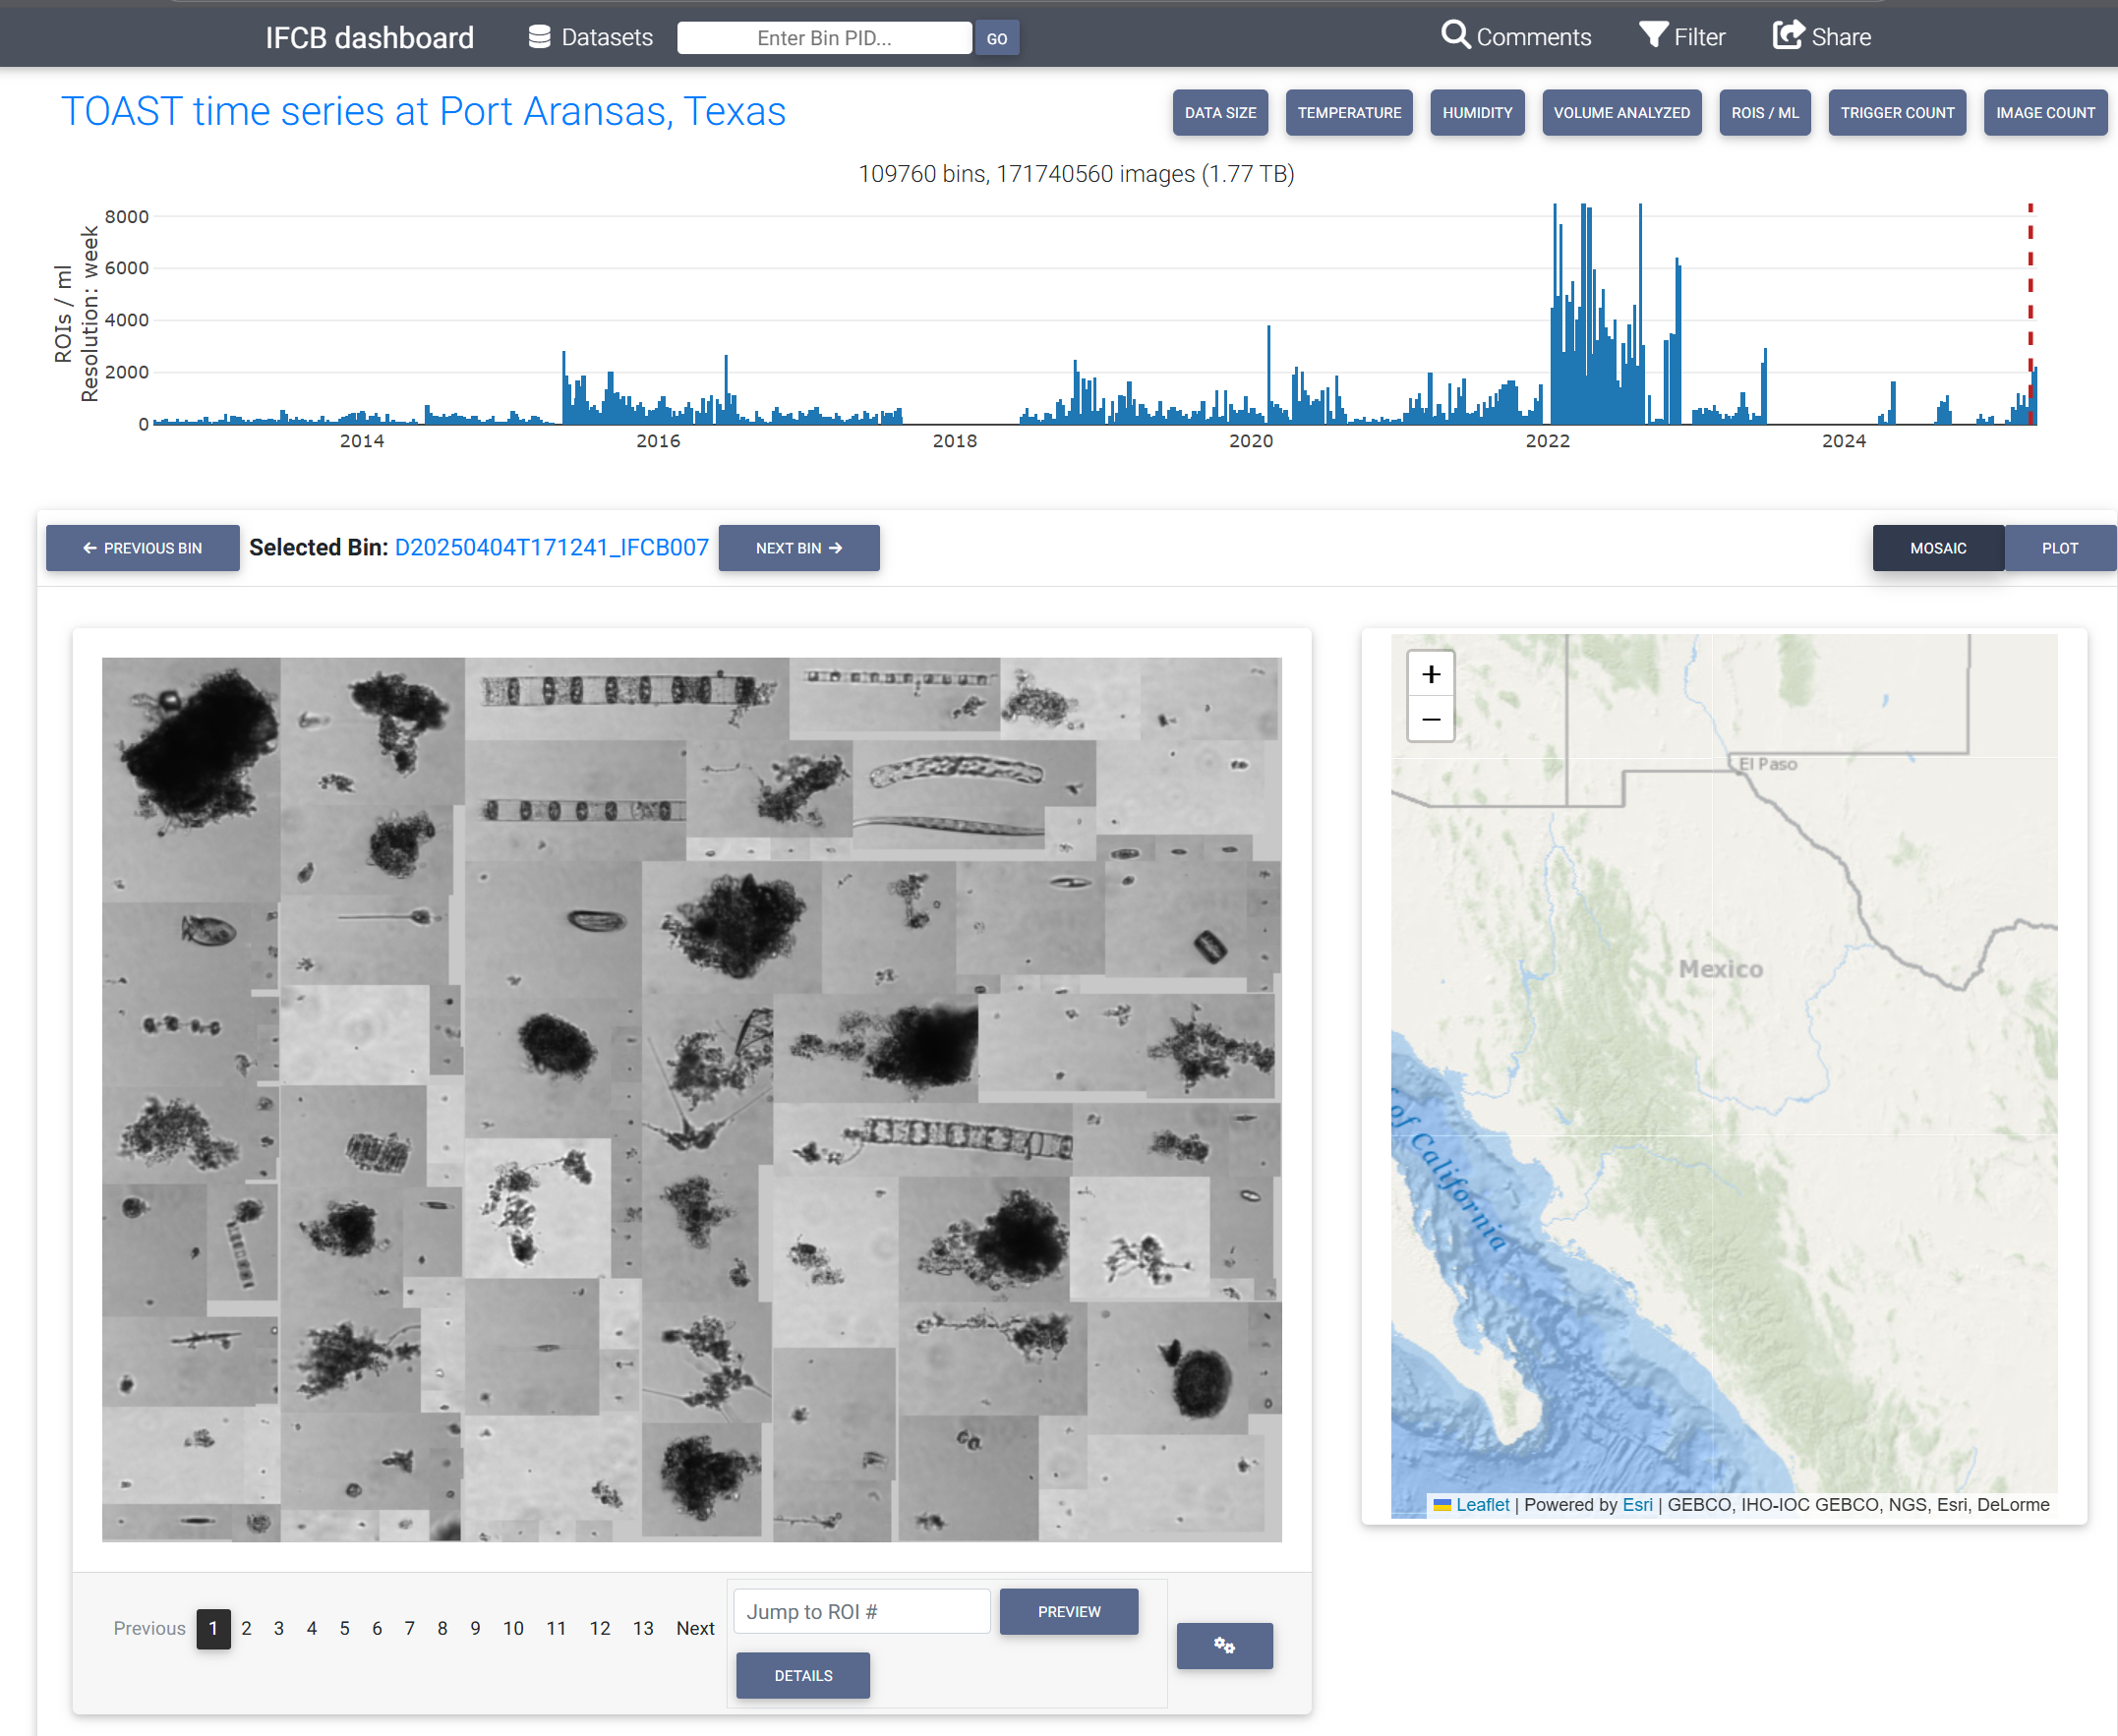The width and height of the screenshot is (2118, 1736).
Task: Open the Esri attribution link
Action: (1637, 1505)
